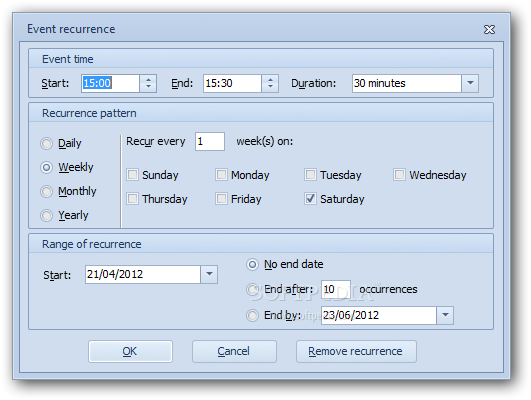The height and width of the screenshot is (400, 531).
Task: Click the Duration field showing 30 minutes
Action: tap(407, 83)
